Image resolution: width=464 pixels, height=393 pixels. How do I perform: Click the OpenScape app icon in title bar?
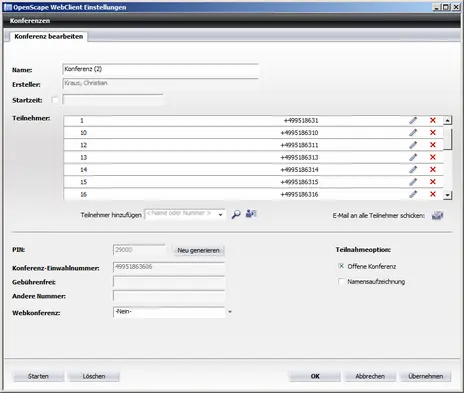tap(7, 7)
